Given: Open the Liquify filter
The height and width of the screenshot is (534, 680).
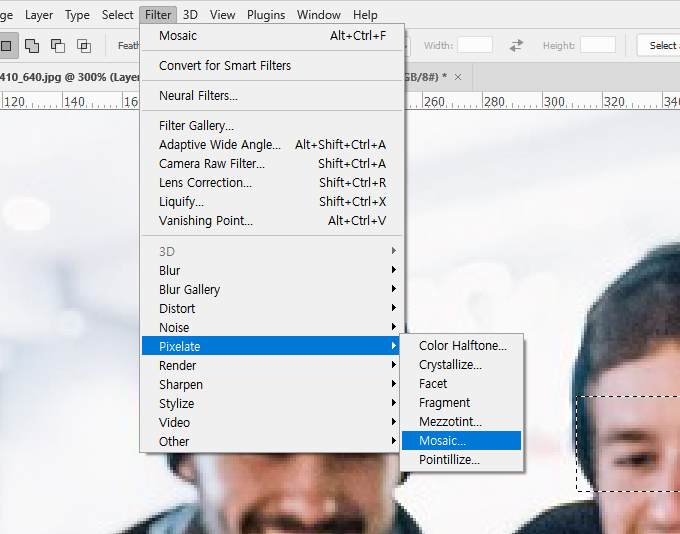Looking at the screenshot, I should 272,202.
